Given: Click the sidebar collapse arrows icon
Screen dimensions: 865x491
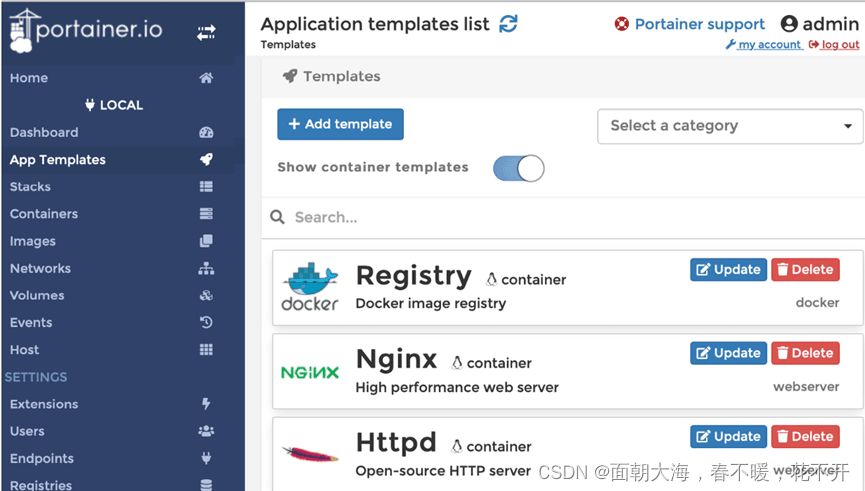Looking at the screenshot, I should tap(206, 33).
